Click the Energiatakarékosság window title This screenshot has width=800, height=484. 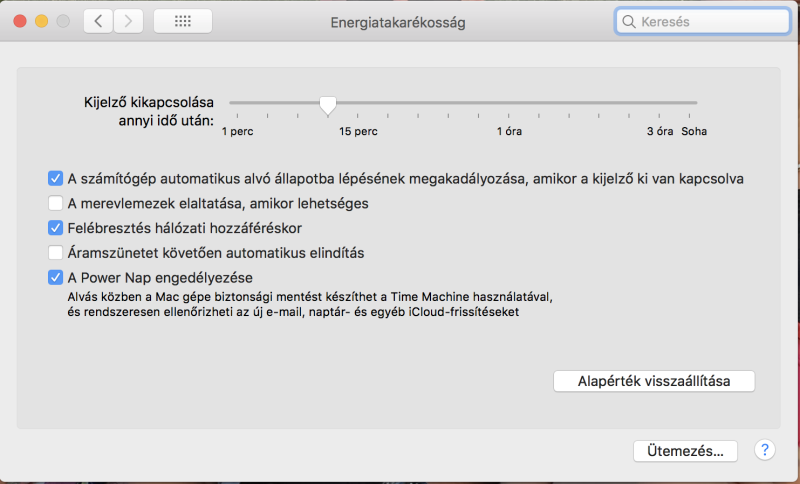398,22
